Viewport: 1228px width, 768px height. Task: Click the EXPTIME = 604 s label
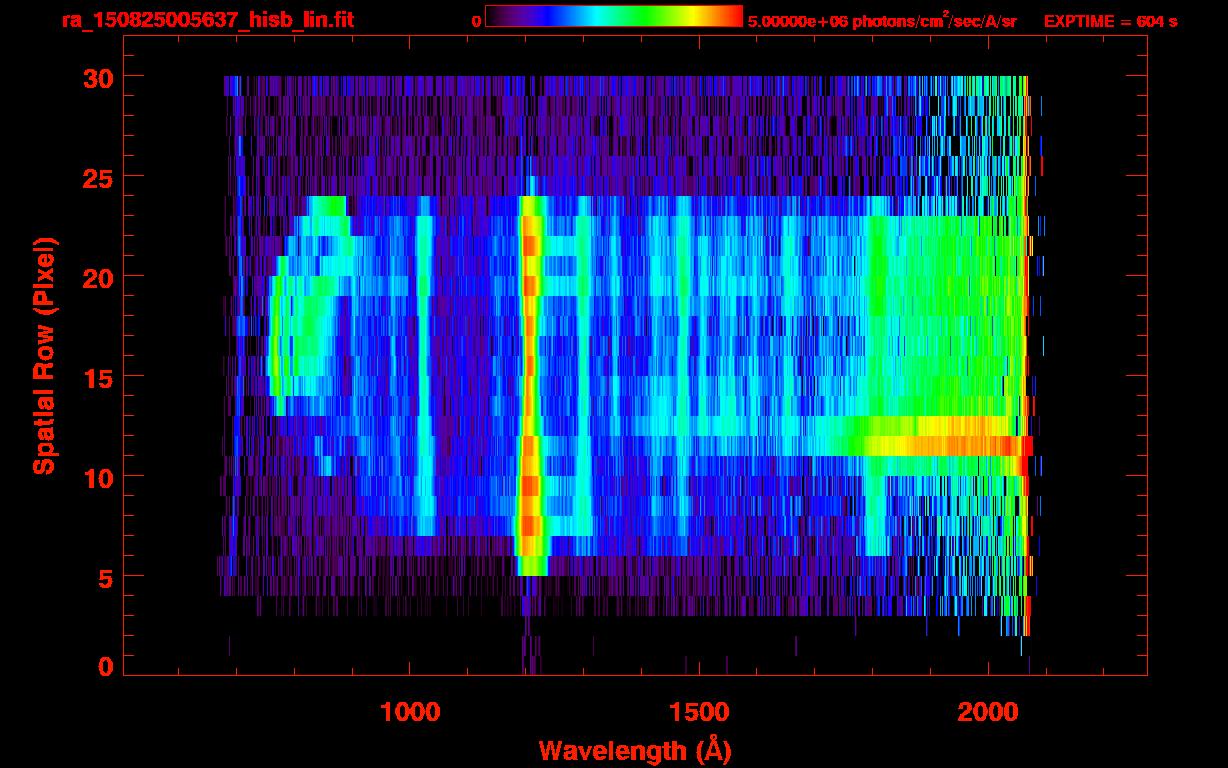[x=1110, y=21]
